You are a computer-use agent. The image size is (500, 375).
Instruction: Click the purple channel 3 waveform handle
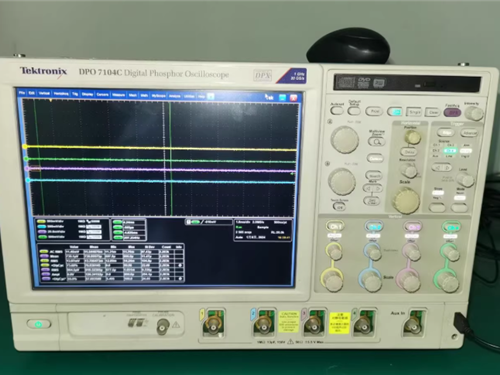[27, 169]
